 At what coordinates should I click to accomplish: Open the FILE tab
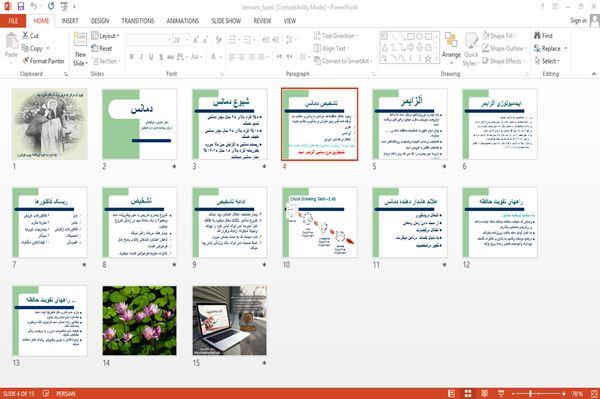pyautogui.click(x=13, y=21)
